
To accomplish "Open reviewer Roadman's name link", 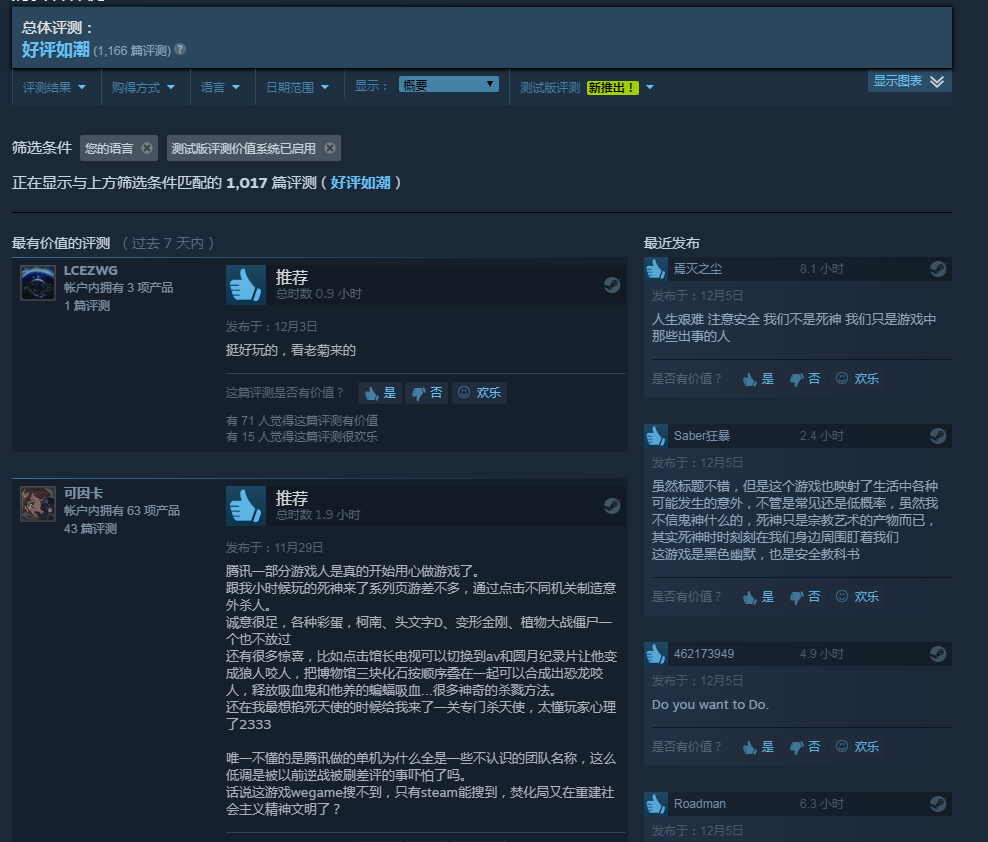I will coord(699,804).
